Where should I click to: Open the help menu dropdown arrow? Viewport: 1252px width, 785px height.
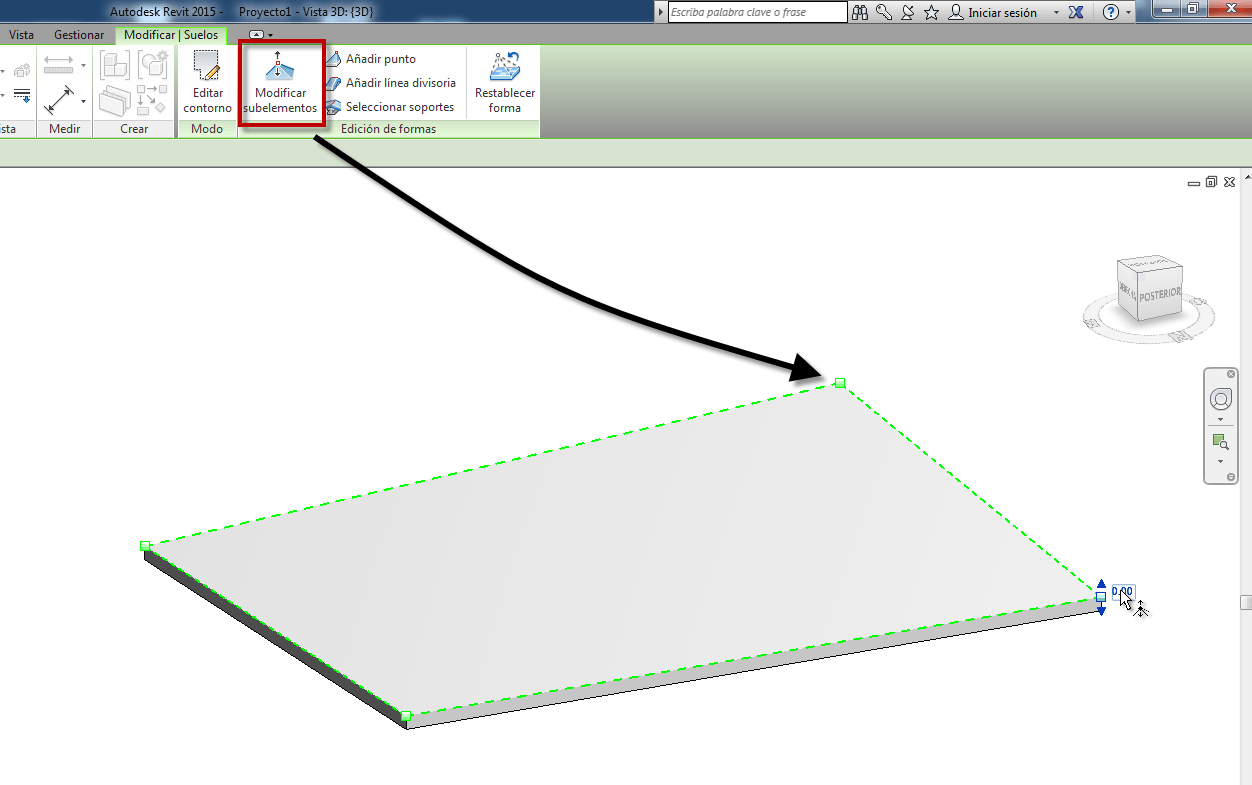[x=1129, y=13]
